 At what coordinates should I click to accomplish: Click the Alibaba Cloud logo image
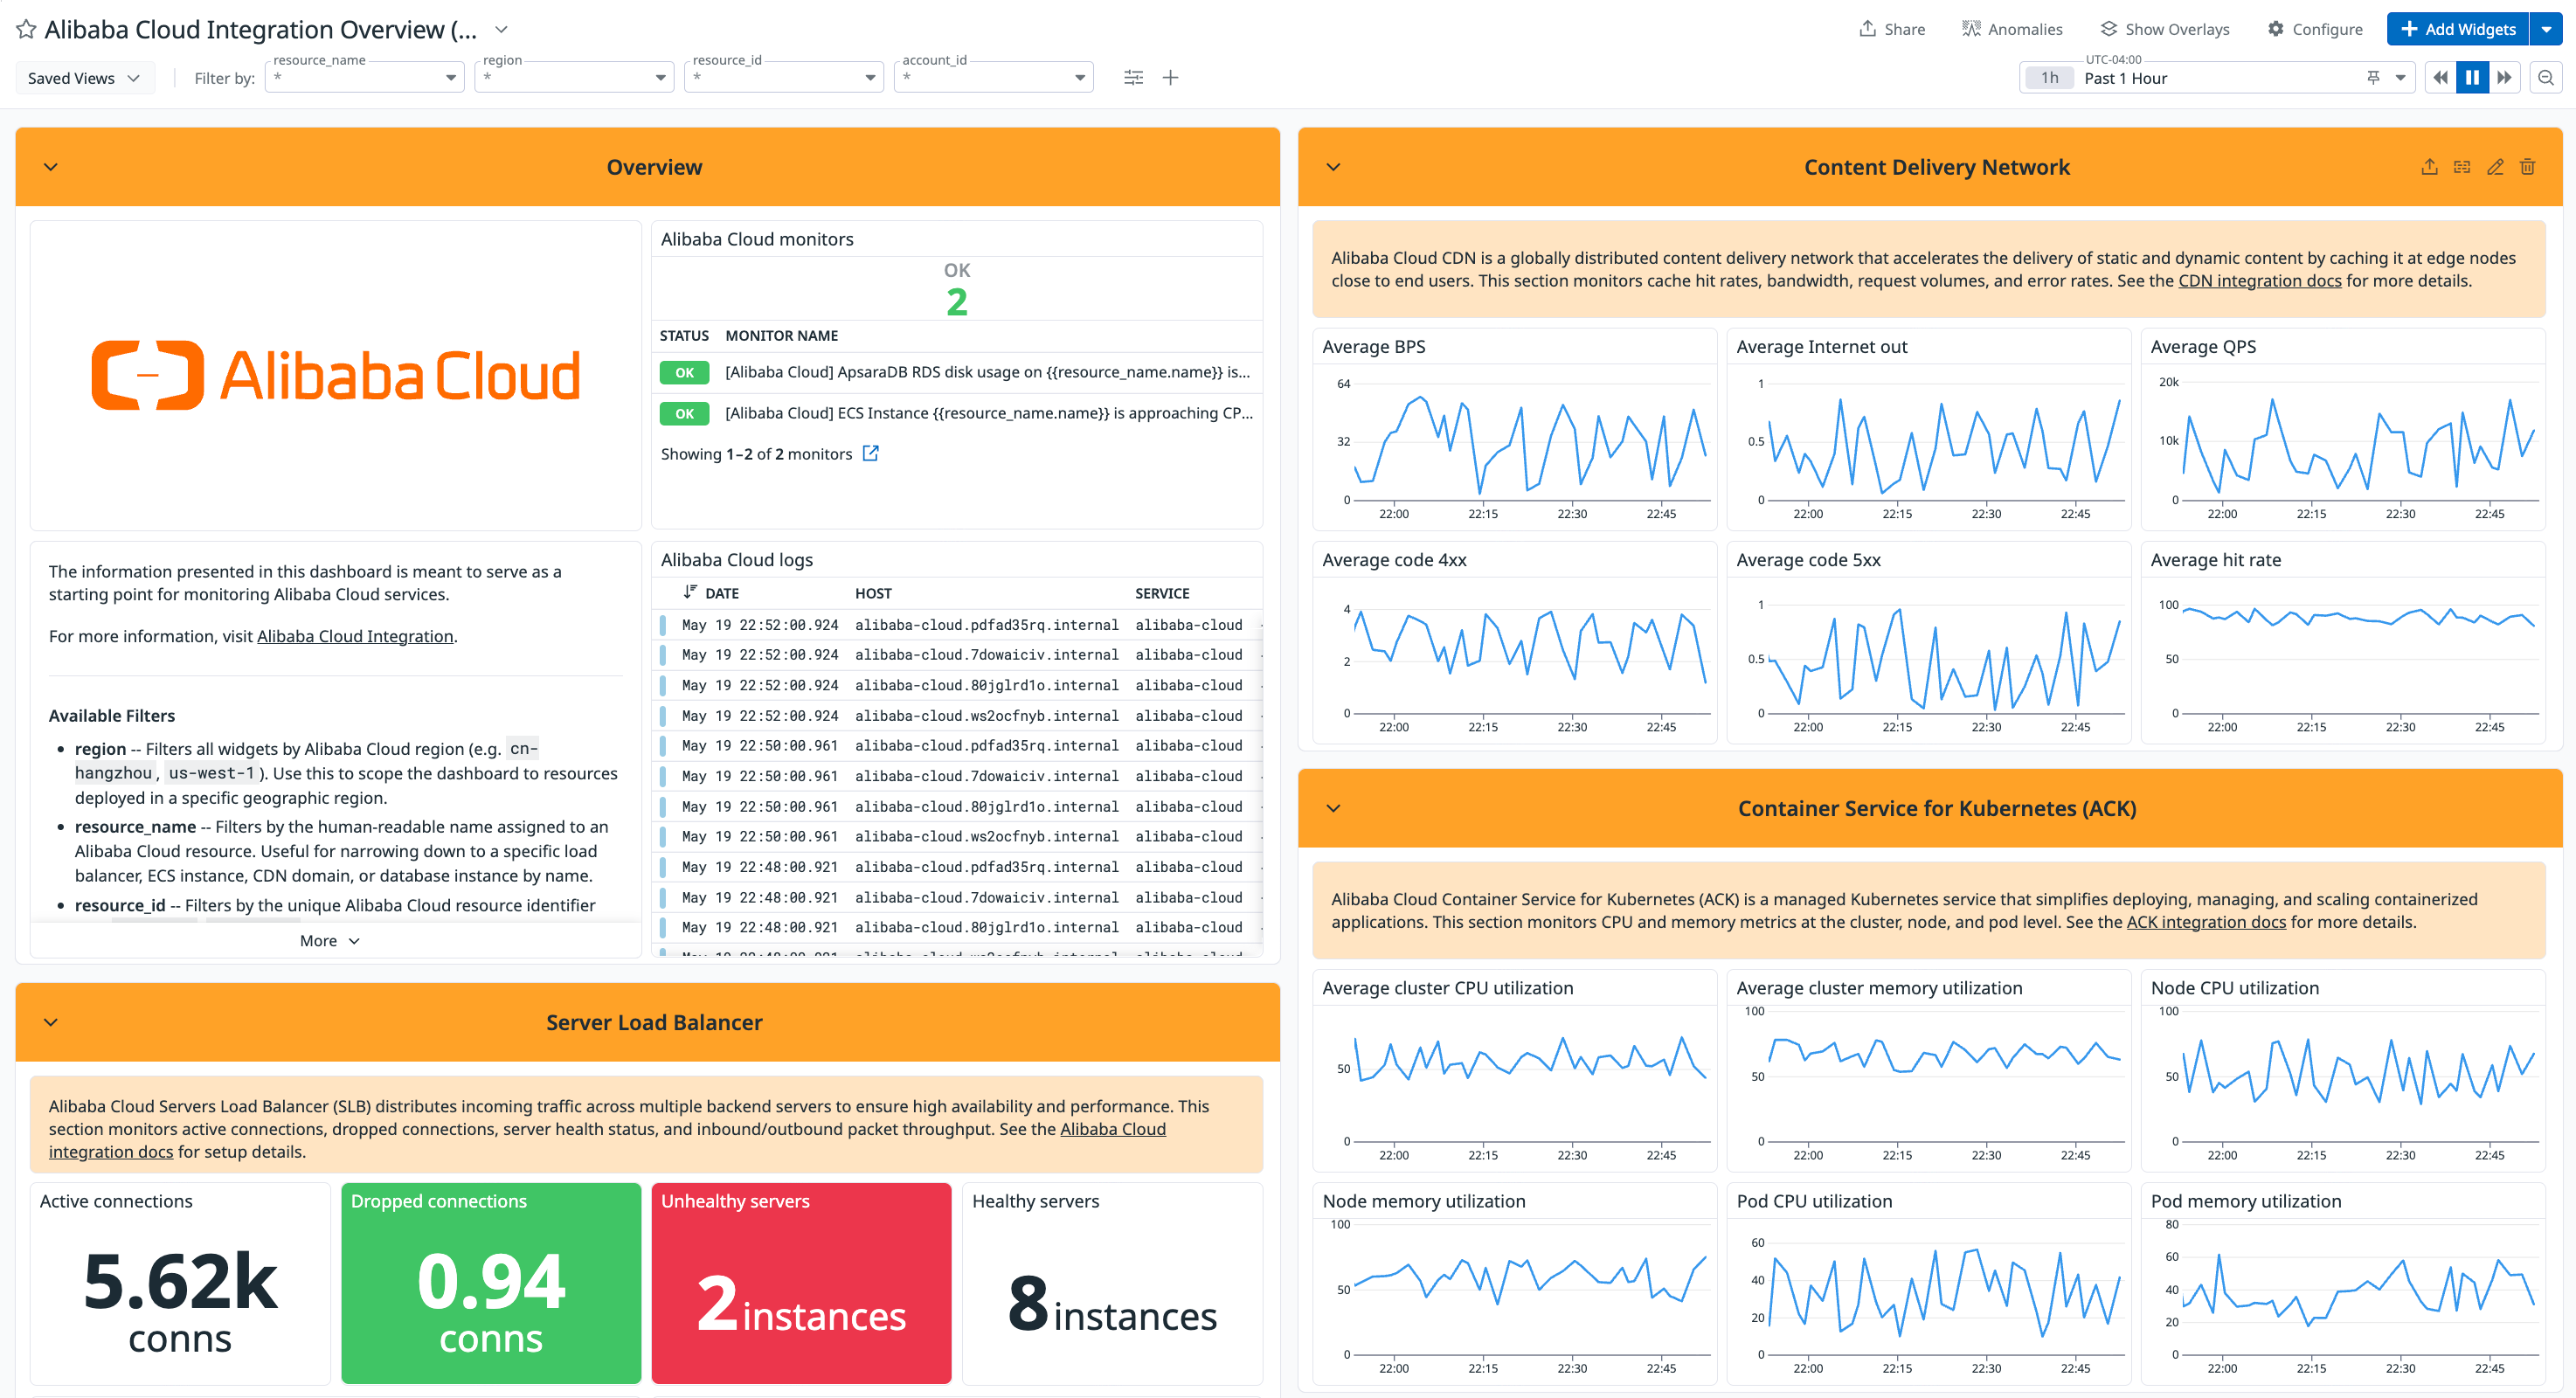(x=336, y=376)
